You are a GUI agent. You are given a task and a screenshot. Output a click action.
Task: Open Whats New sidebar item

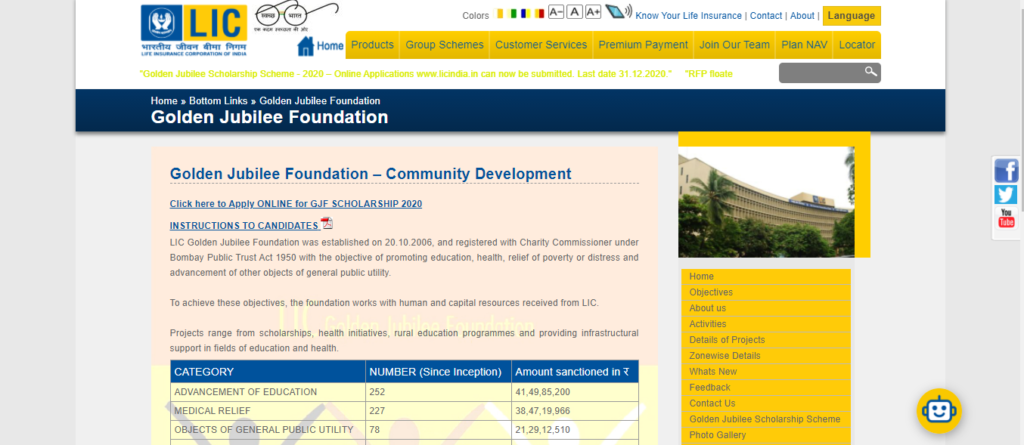point(766,371)
